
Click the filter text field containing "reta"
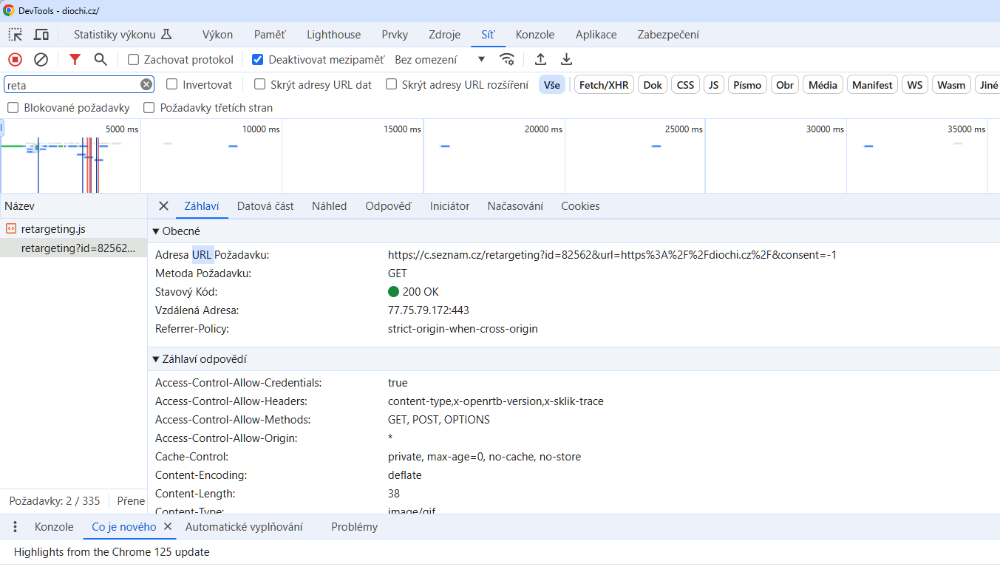coord(70,85)
